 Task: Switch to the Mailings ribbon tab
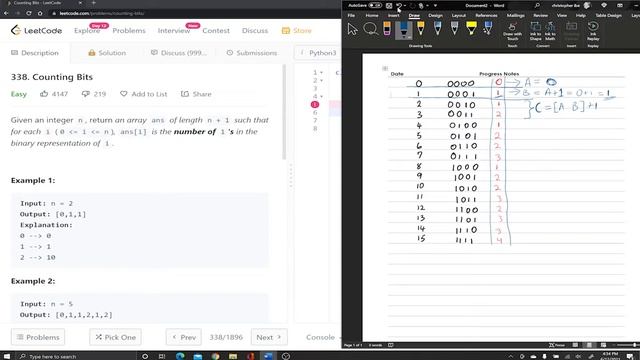coord(516,15)
